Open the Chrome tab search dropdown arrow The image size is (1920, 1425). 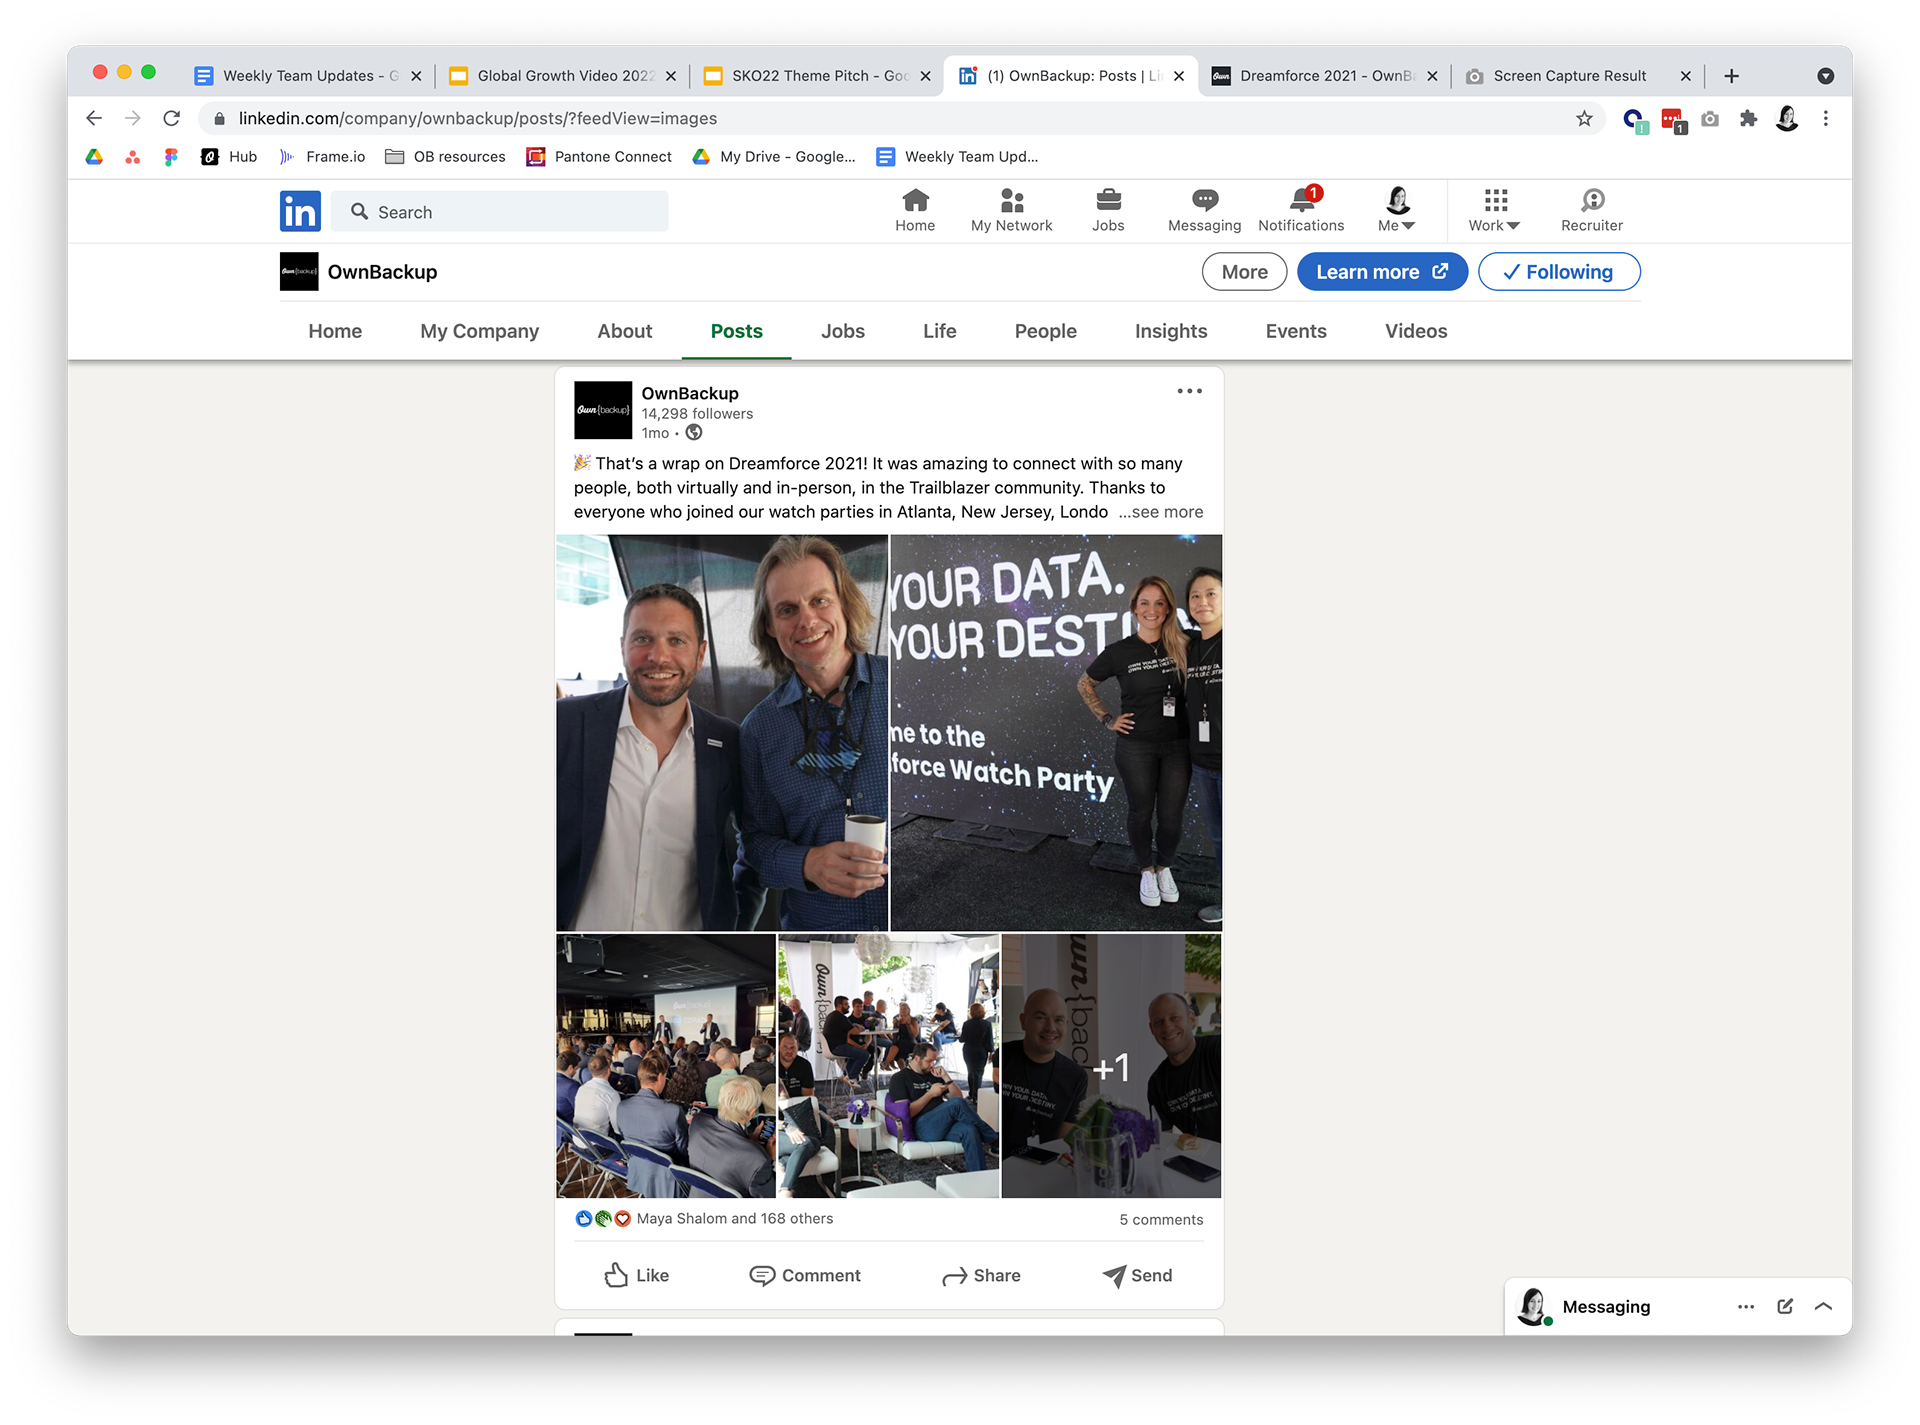point(1825,76)
